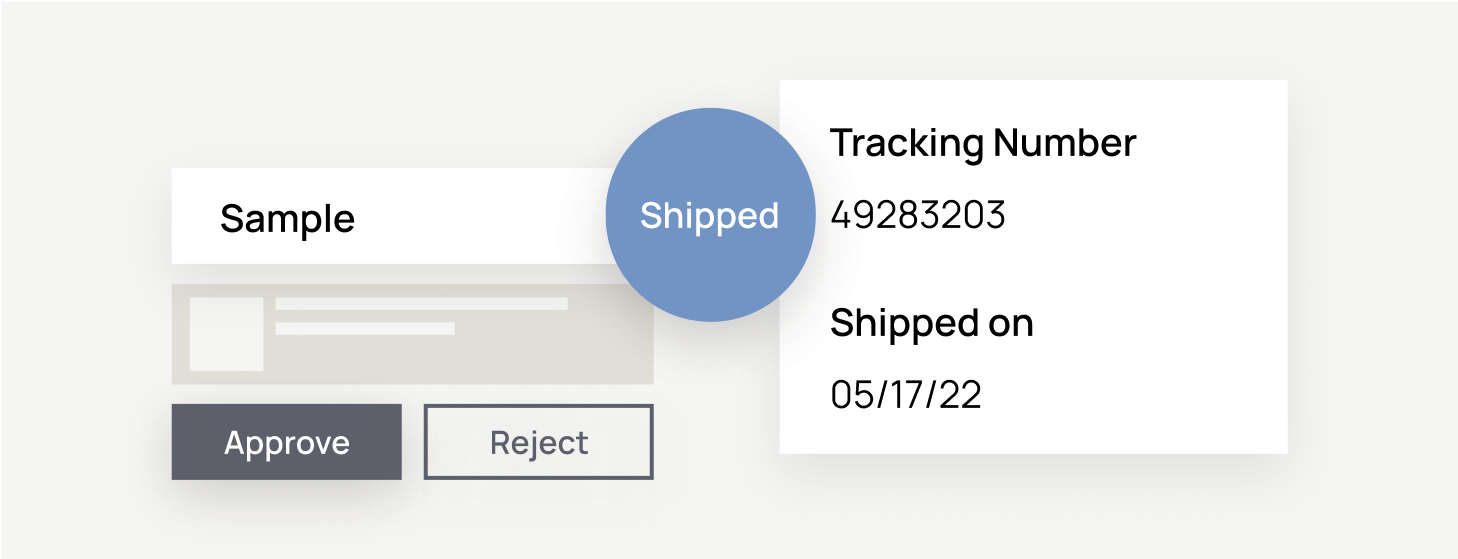The image size is (1458, 559).
Task: Click the word "Tracking" in the heading
Action: [x=907, y=143]
